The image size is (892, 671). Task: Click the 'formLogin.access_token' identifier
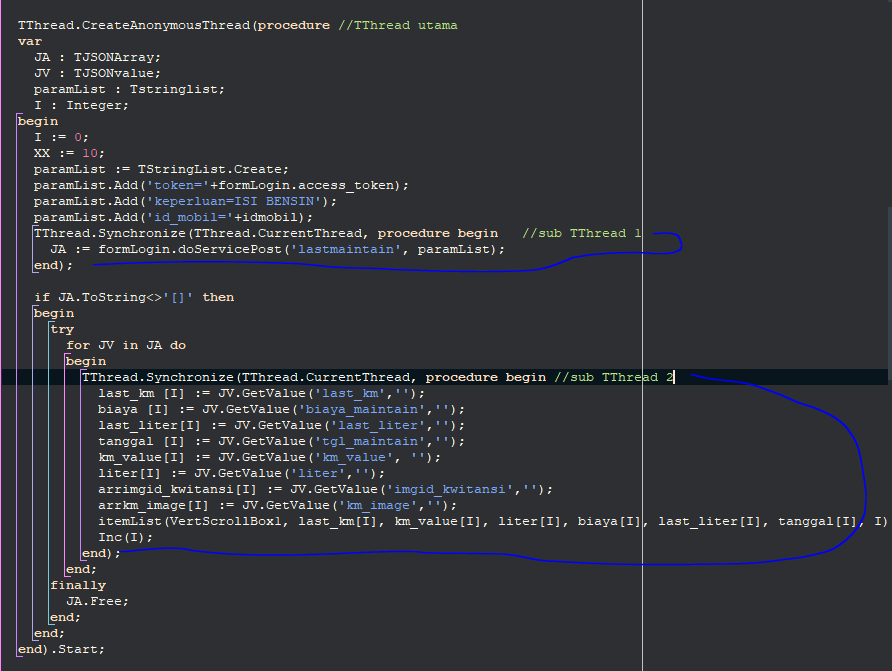click(x=306, y=185)
